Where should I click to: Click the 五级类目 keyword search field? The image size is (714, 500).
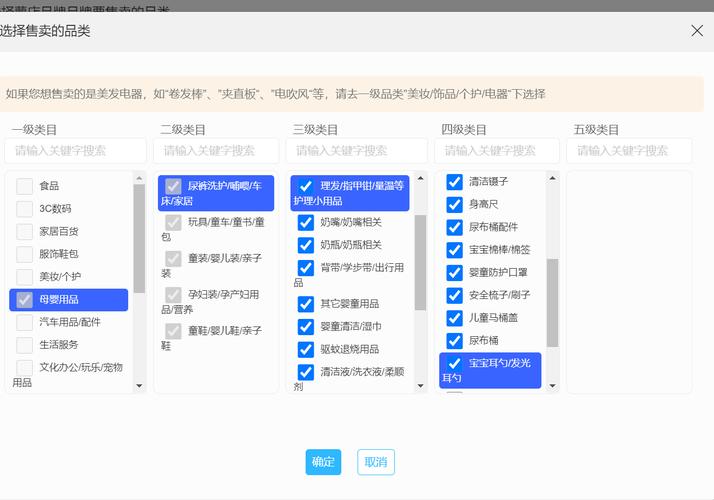tap(629, 151)
